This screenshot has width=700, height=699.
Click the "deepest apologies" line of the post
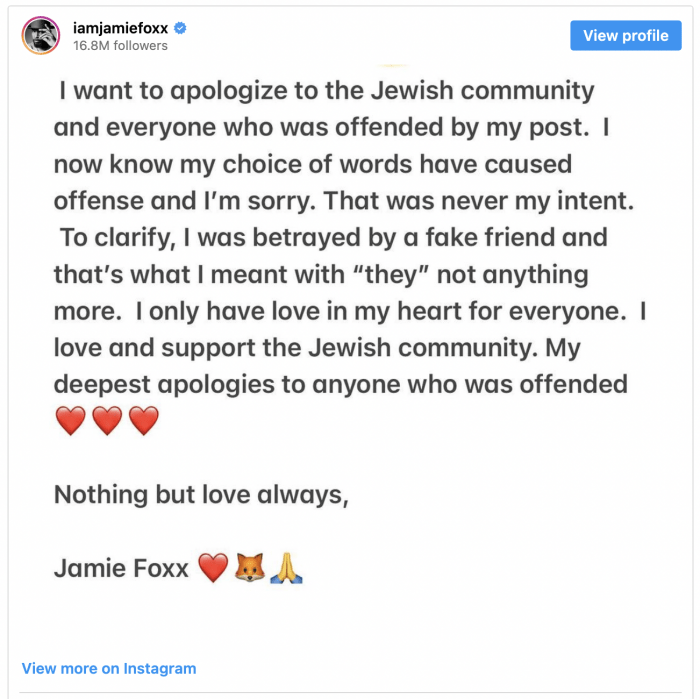coord(340,385)
